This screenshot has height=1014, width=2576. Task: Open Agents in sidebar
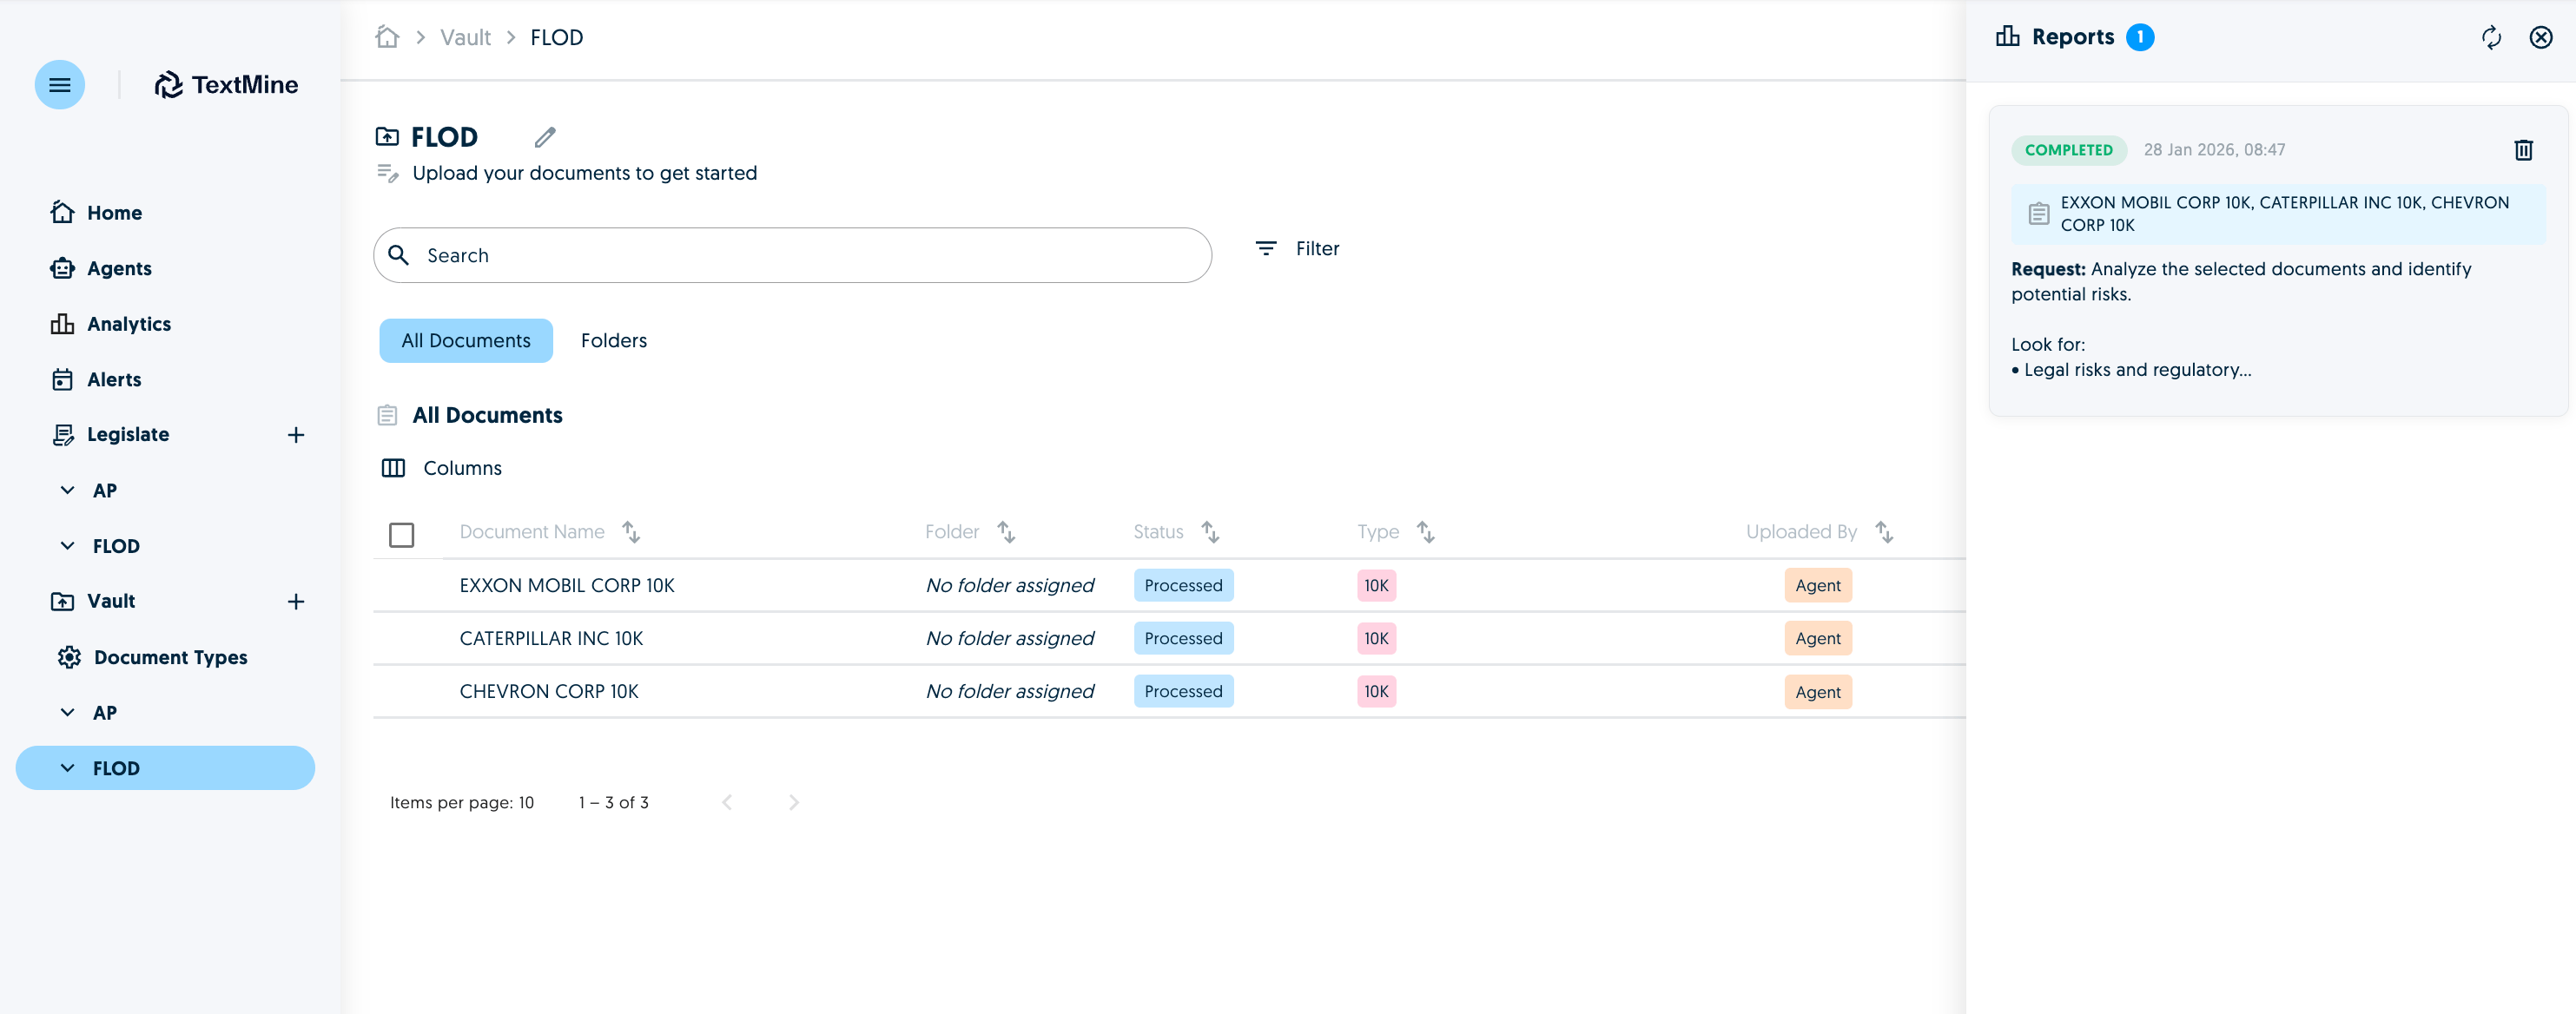point(101,268)
